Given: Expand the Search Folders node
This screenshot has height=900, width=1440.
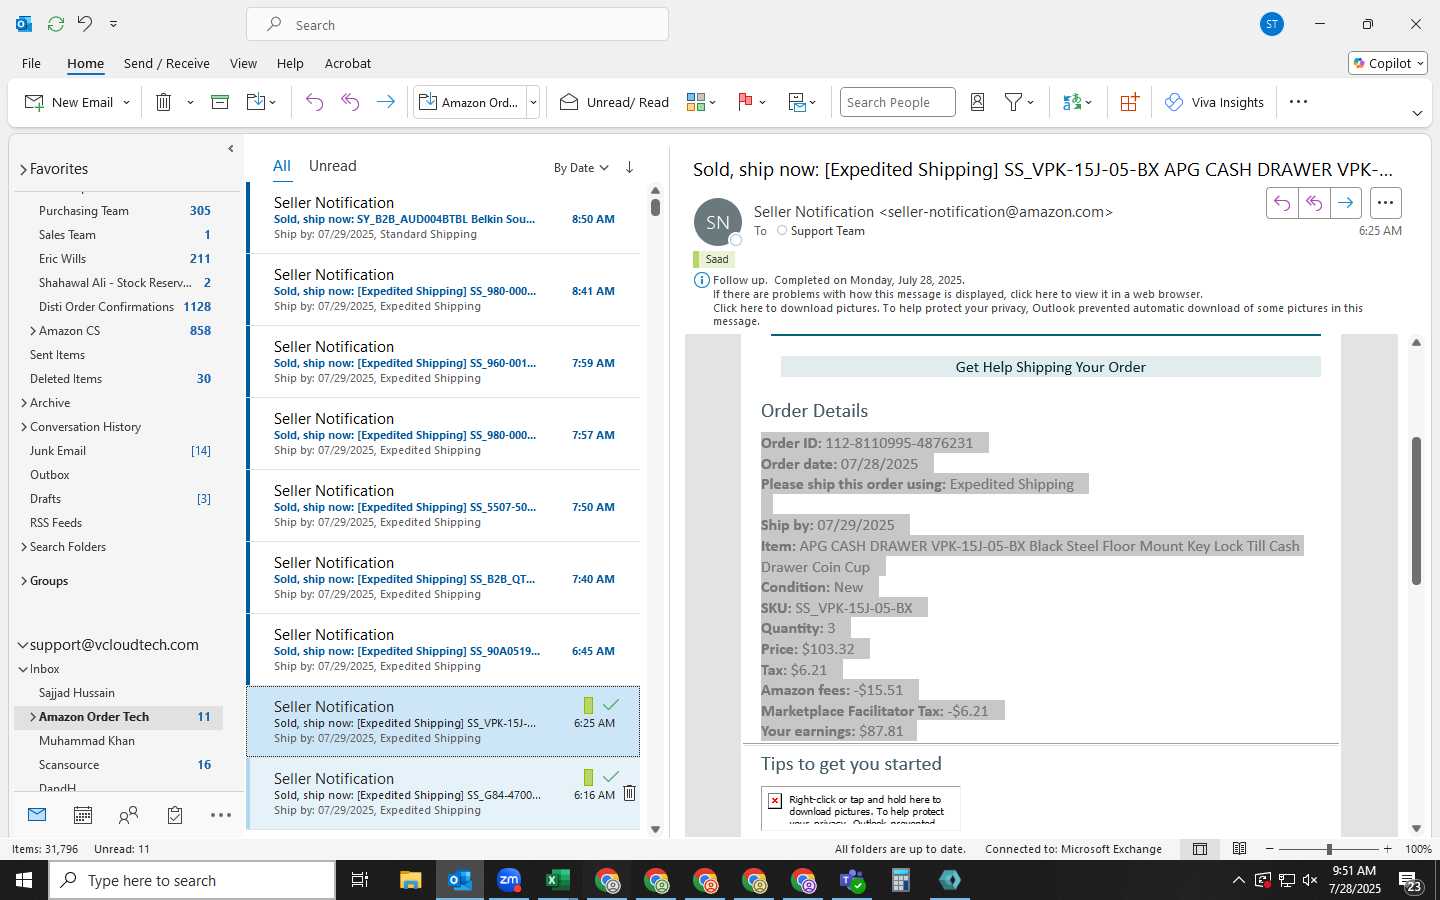Looking at the screenshot, I should click(24, 547).
